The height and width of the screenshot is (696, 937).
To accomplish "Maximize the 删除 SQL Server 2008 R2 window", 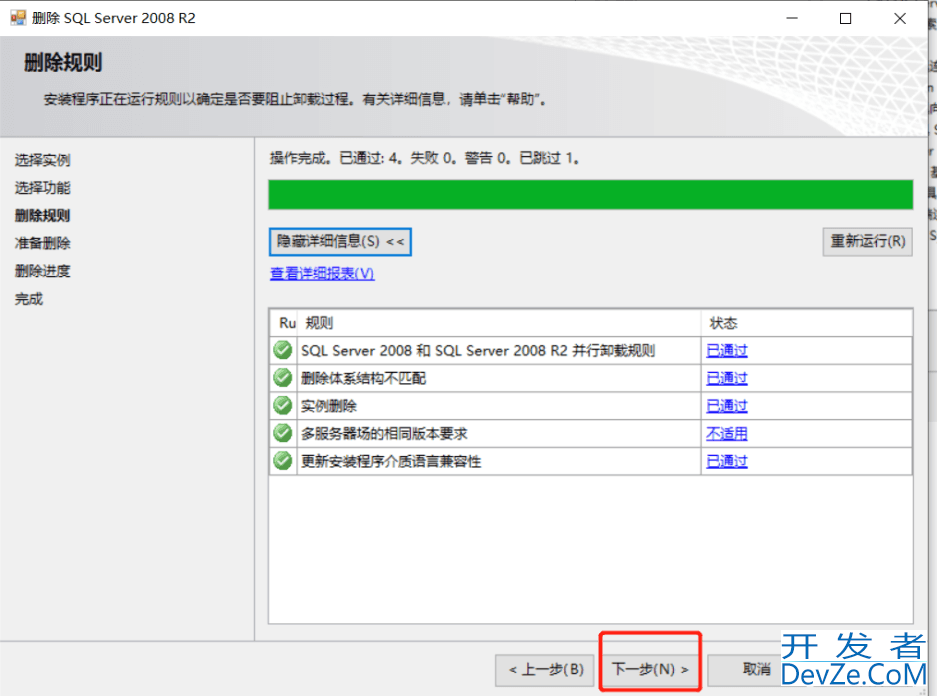I will (845, 19).
